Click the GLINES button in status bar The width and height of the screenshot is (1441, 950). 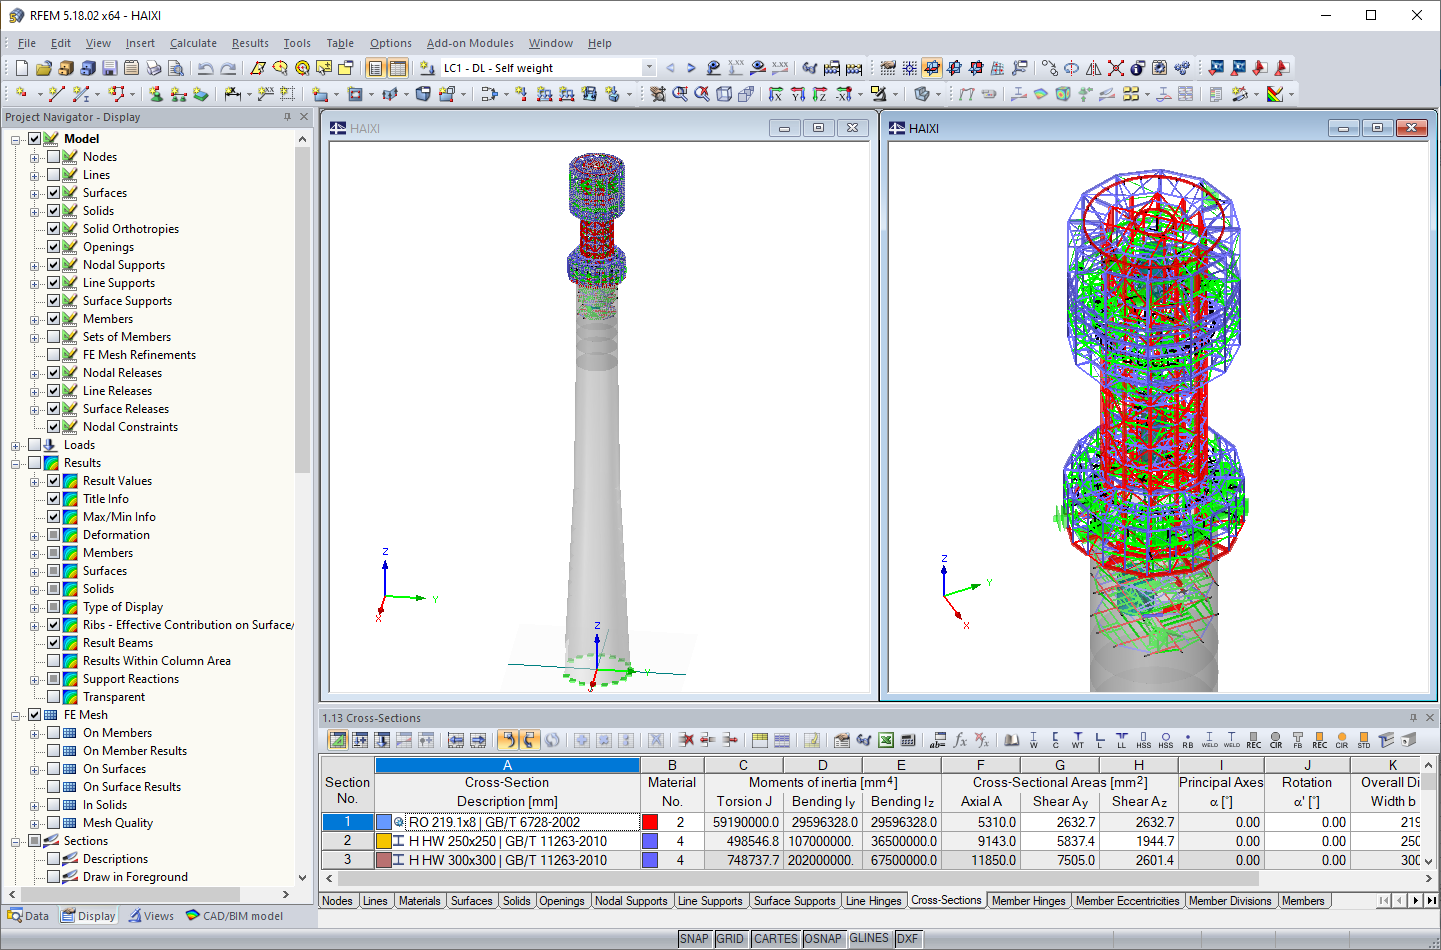869,938
